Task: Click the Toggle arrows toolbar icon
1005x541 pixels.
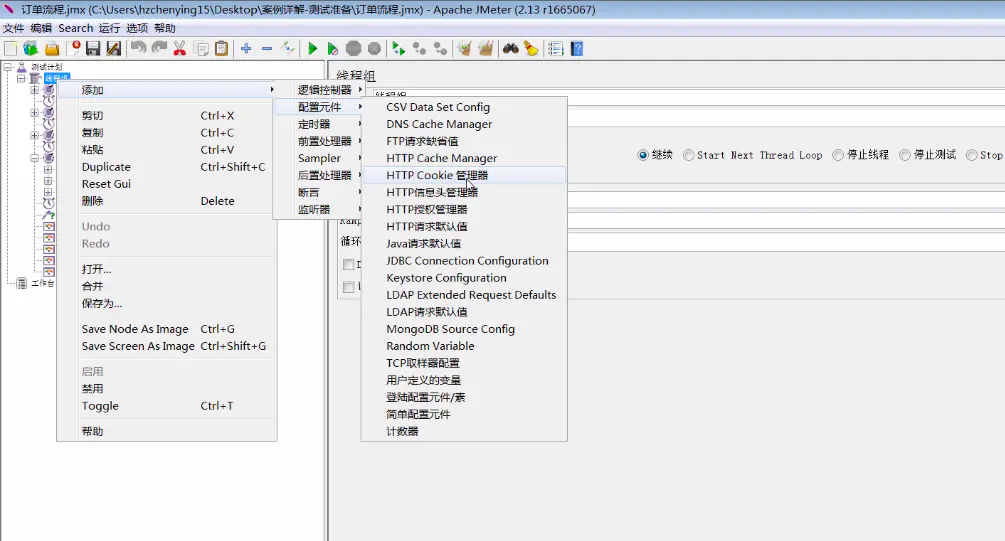Action: click(x=288, y=49)
